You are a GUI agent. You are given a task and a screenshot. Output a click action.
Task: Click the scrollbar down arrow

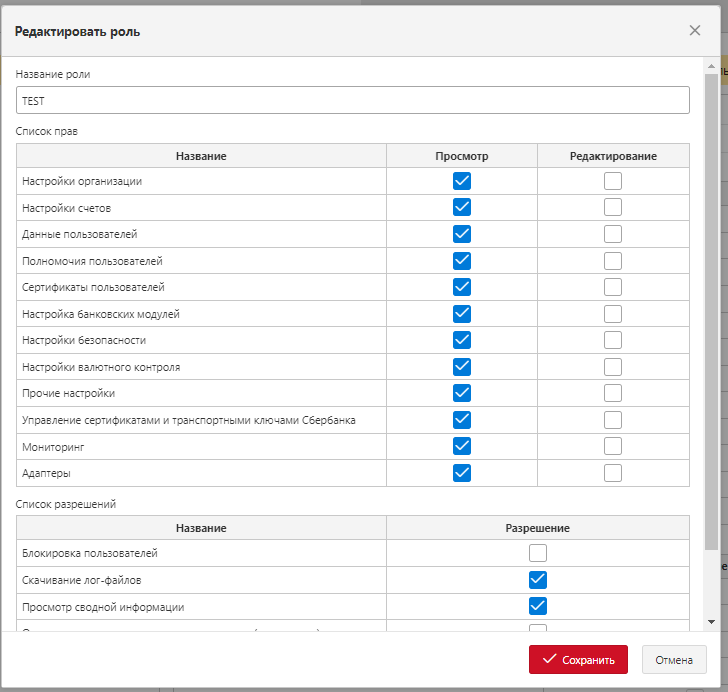tap(711, 622)
